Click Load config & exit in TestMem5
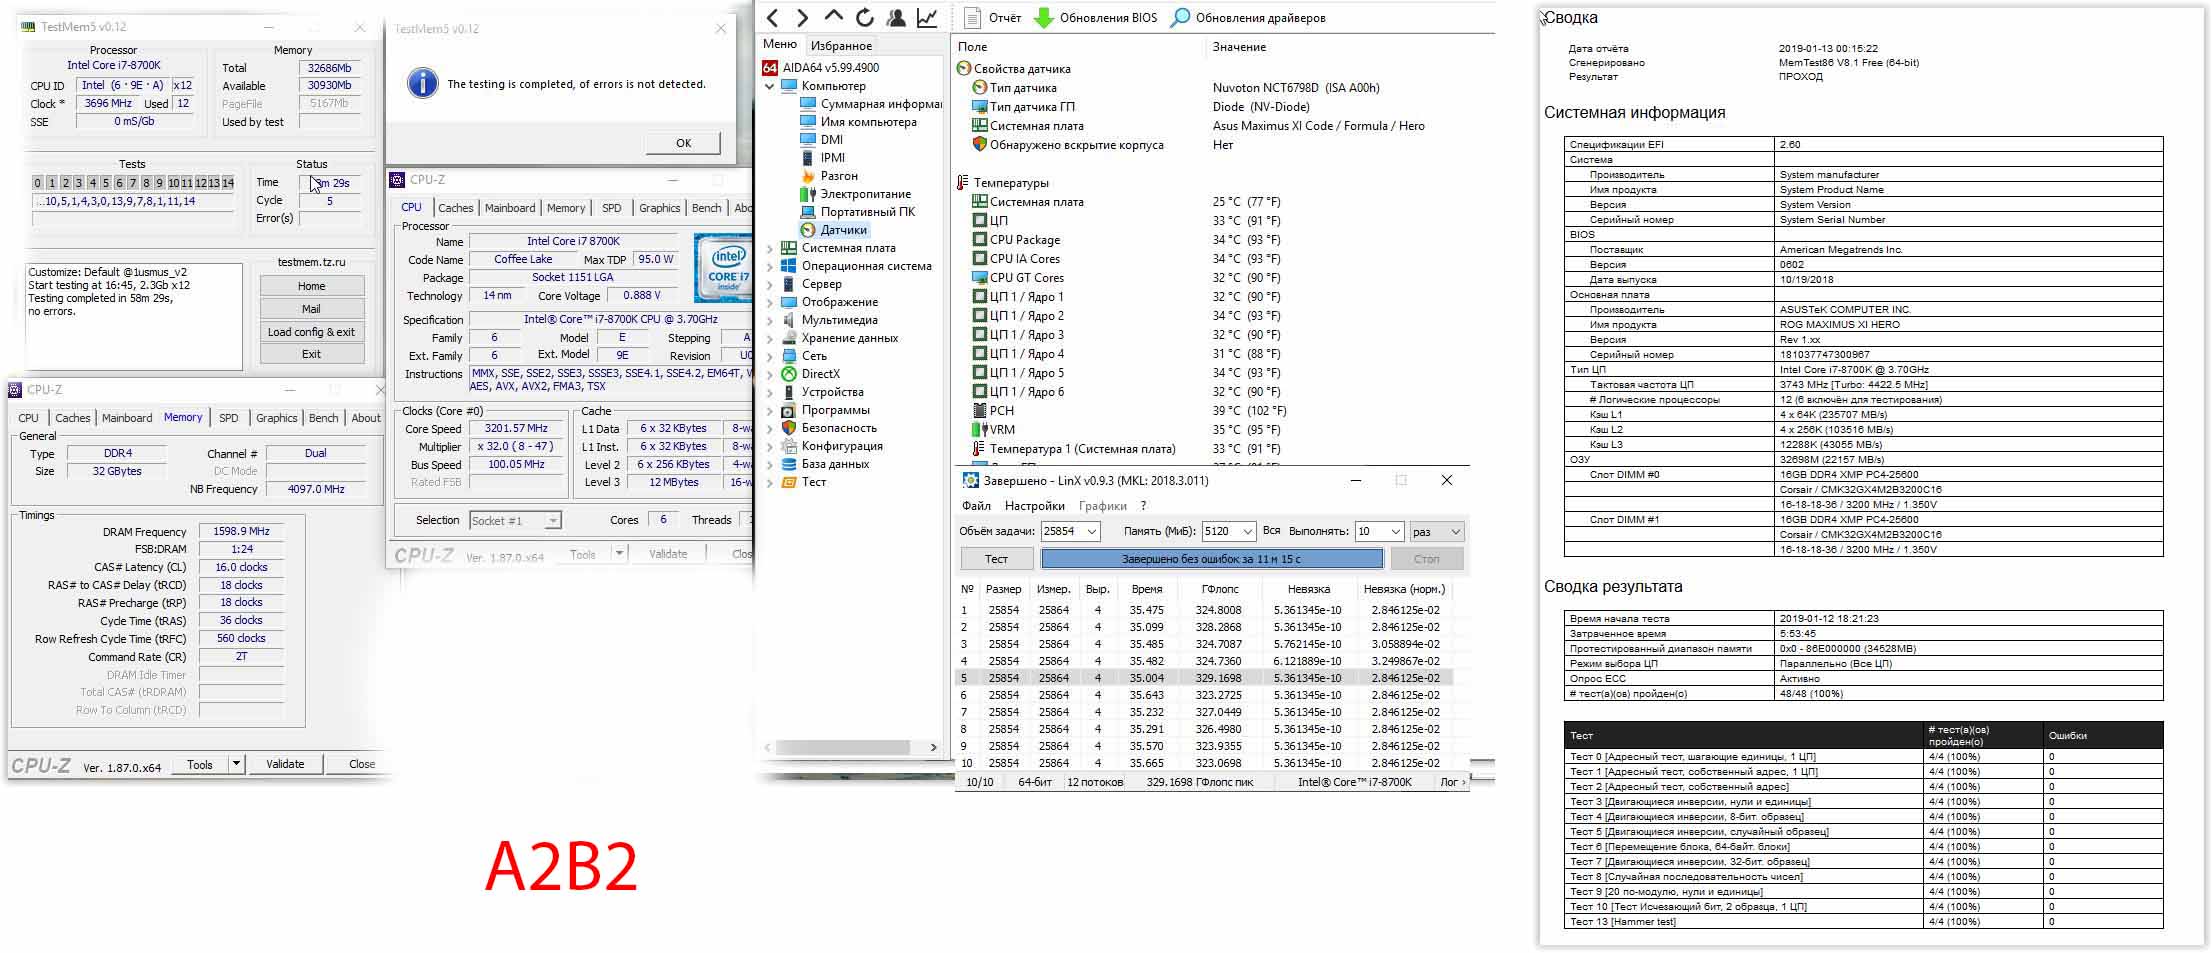Screen dimensions: 2212x953 pos(311,332)
